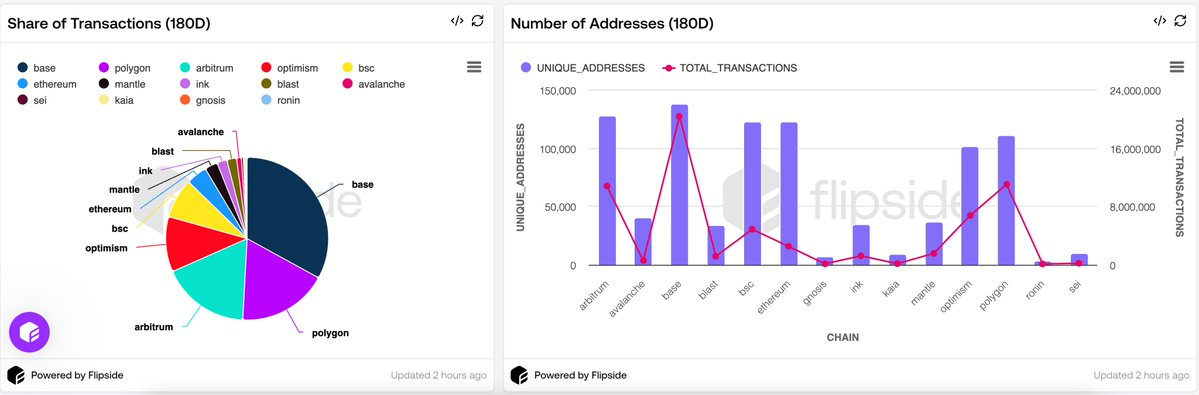1199x395 pixels.
Task: Click Powered by Flipside link on left
Action: (x=77, y=375)
